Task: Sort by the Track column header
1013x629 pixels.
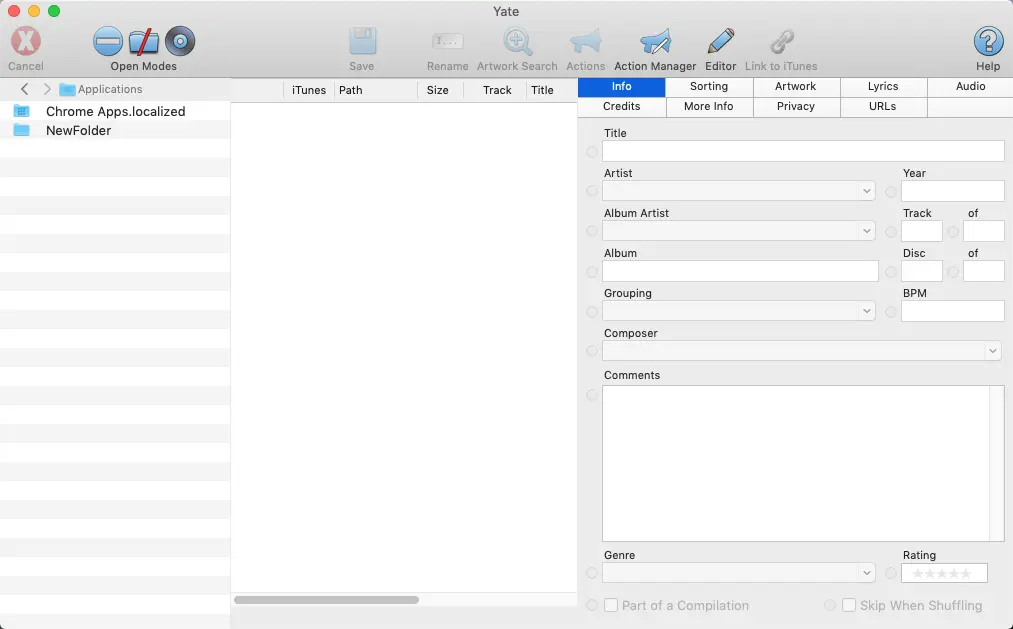Action: (x=496, y=90)
